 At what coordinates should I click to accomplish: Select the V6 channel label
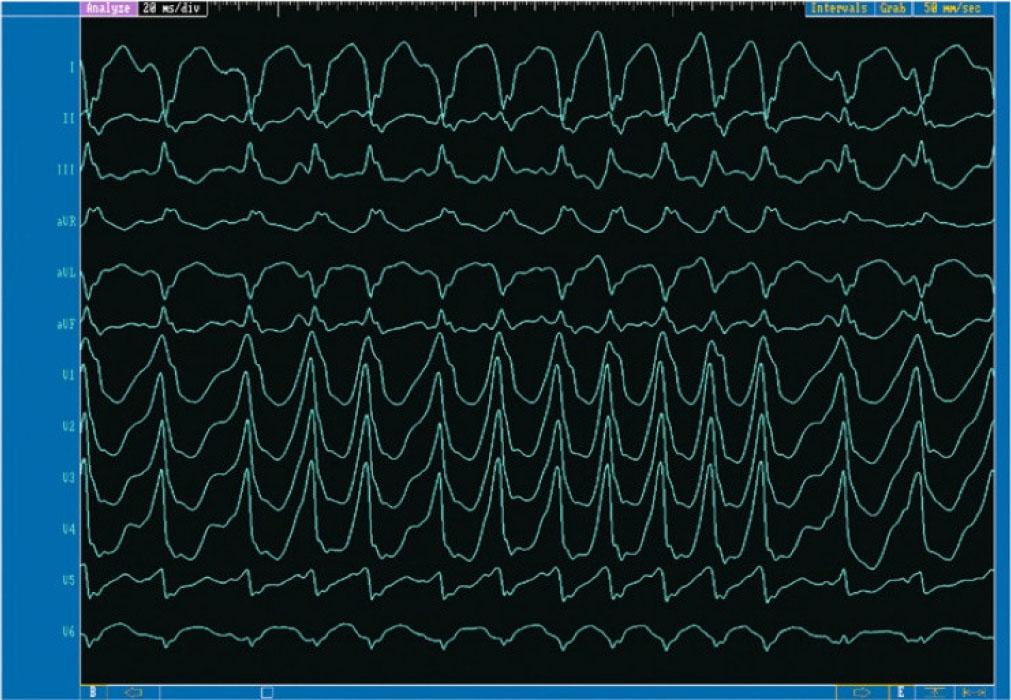(68, 630)
